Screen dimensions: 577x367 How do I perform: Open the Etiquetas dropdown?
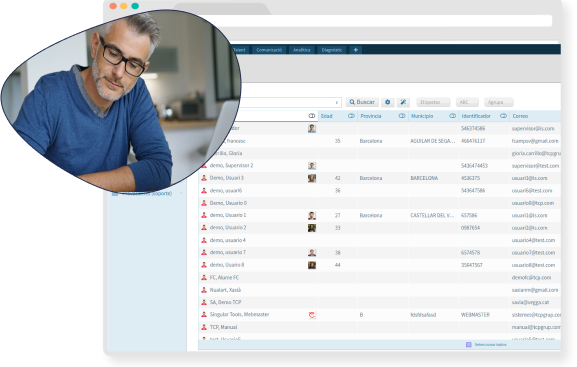433,102
